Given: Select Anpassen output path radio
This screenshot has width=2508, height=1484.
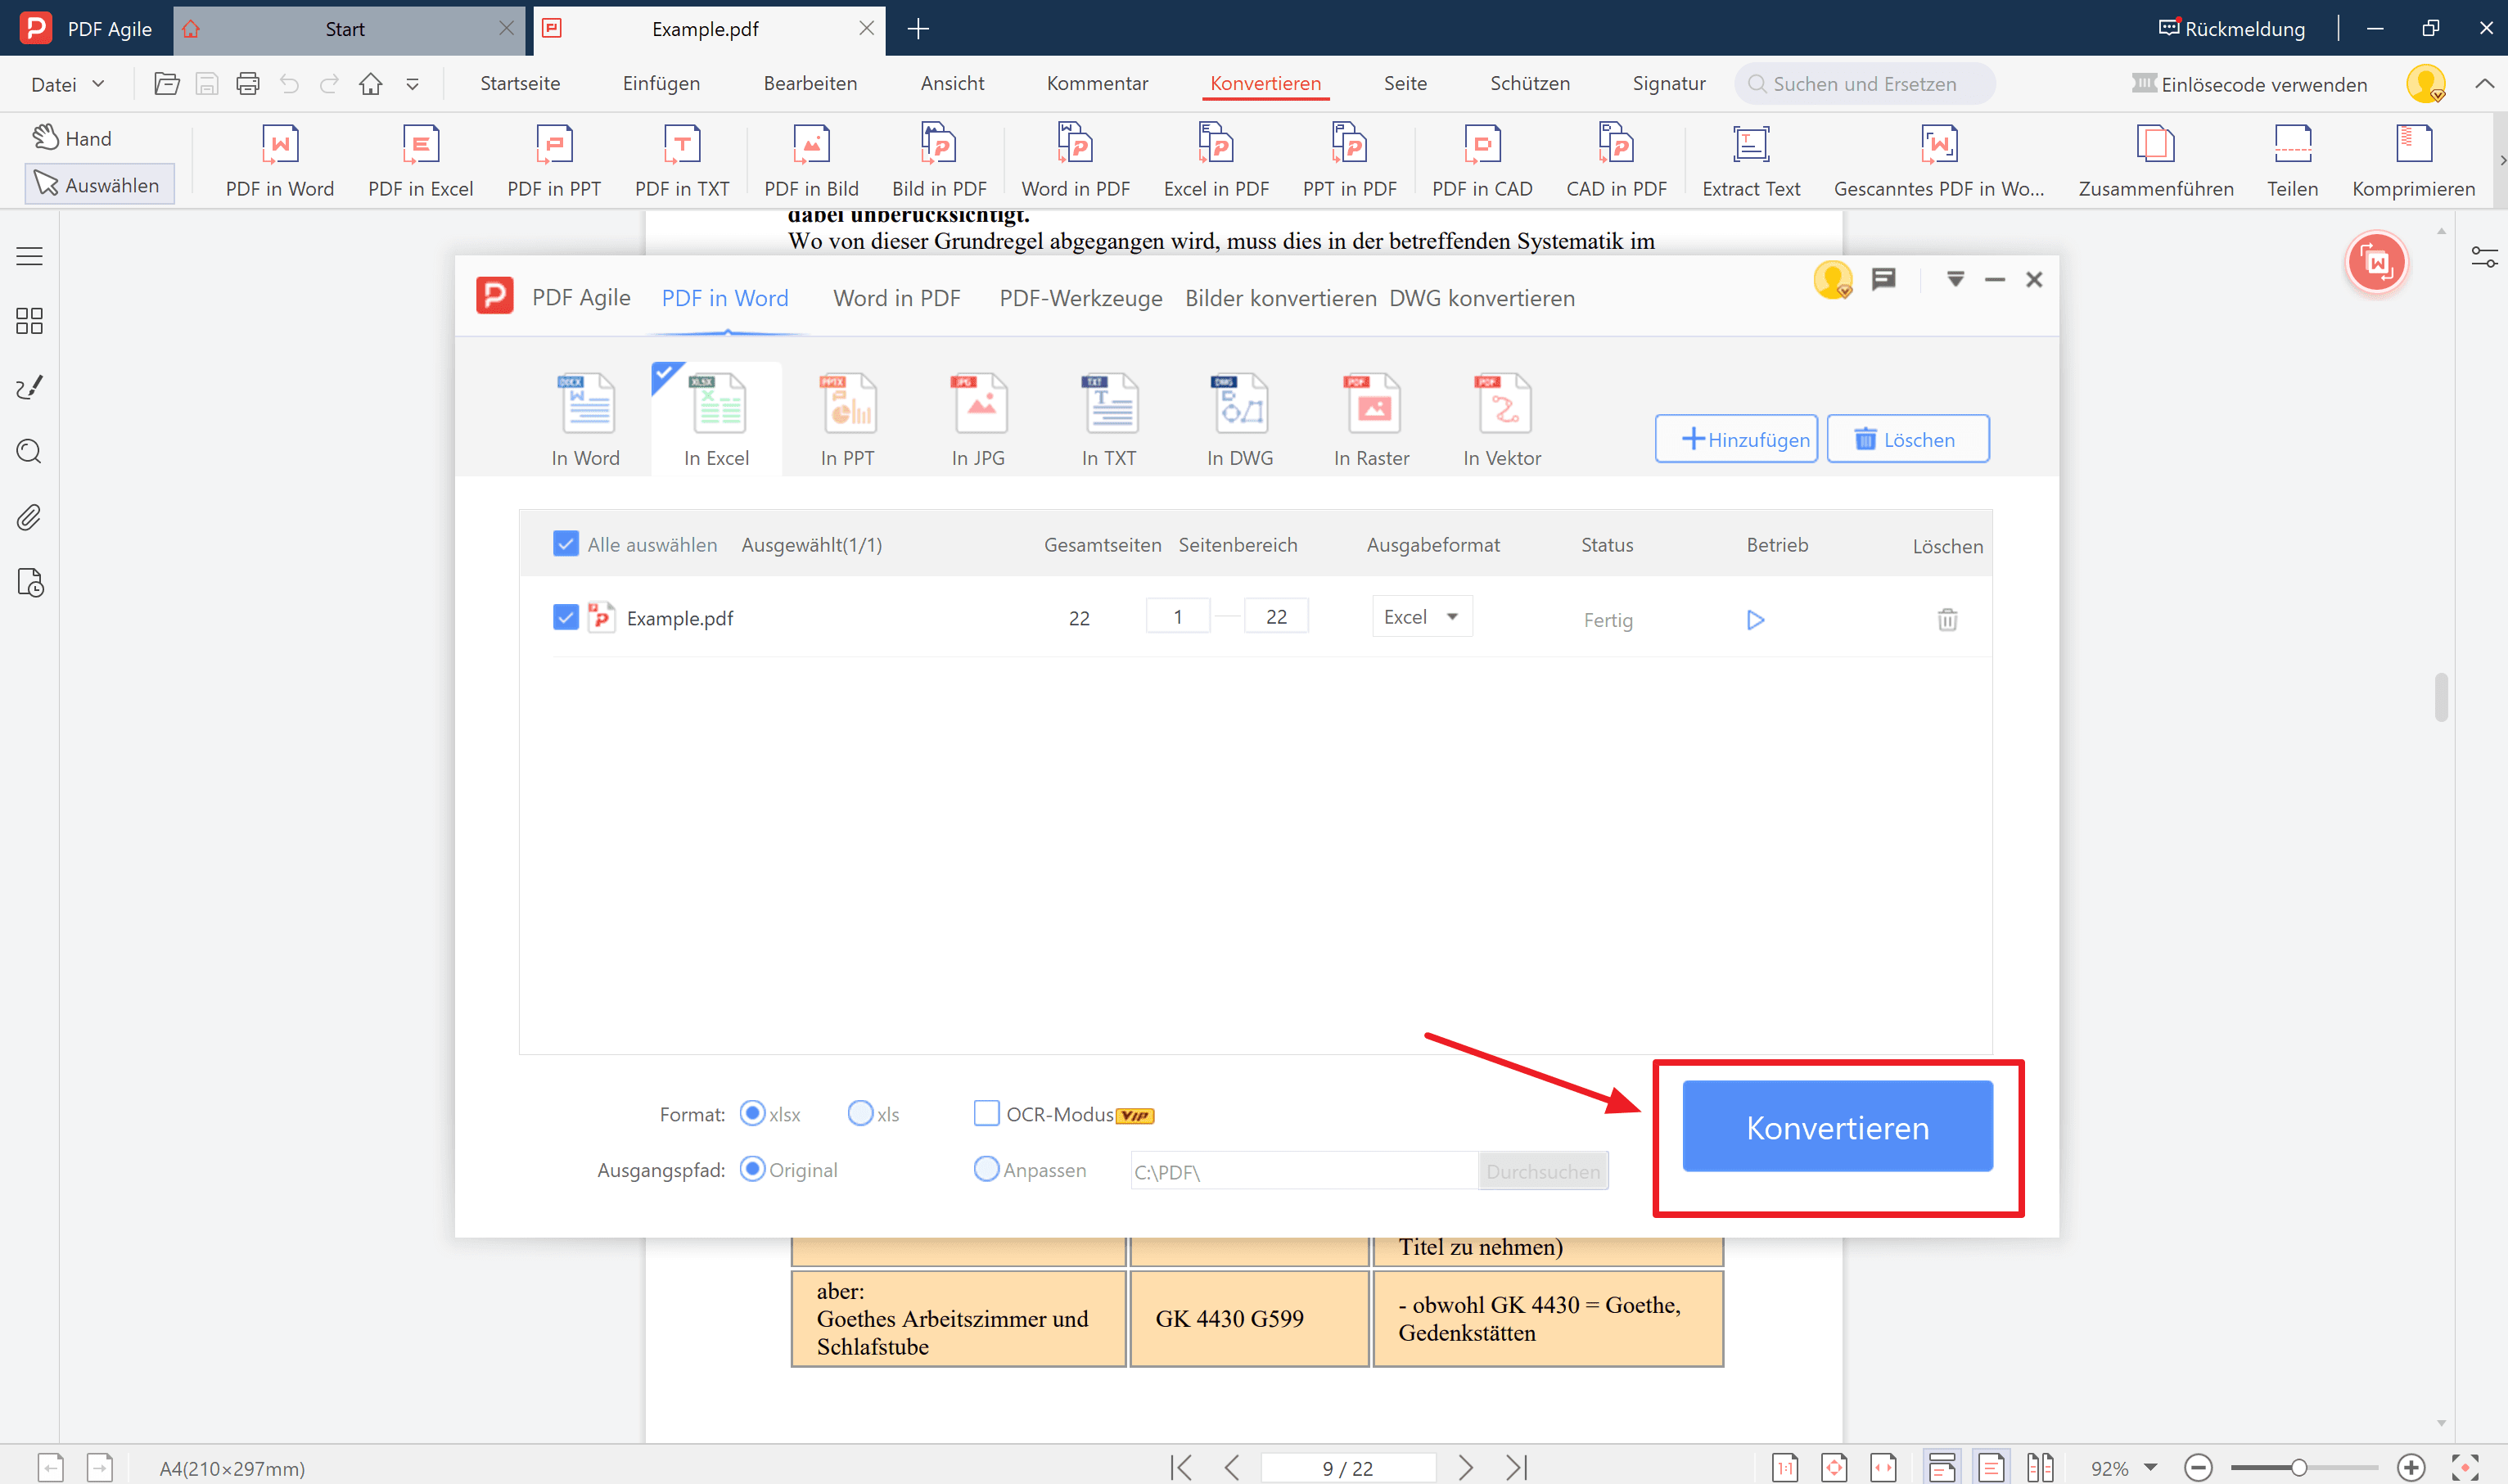Looking at the screenshot, I should click(986, 1169).
